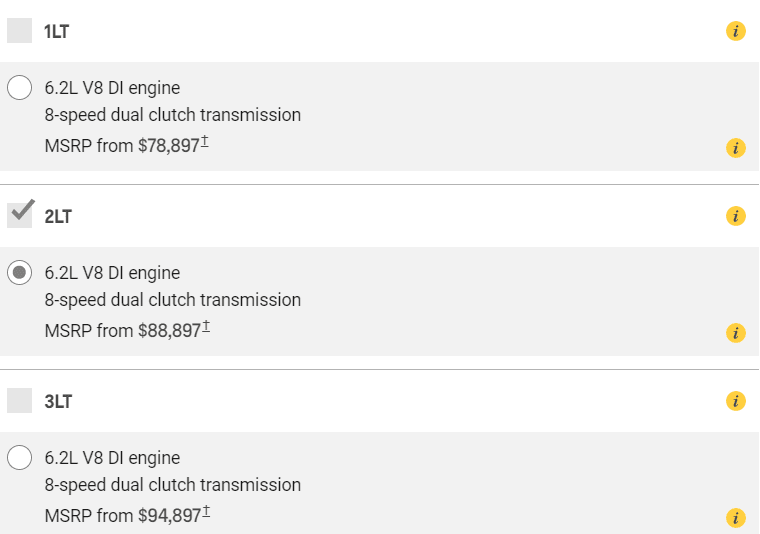Viewport: 760px width, 534px height.
Task: Click the 1LT trim name text
Action: tap(57, 32)
